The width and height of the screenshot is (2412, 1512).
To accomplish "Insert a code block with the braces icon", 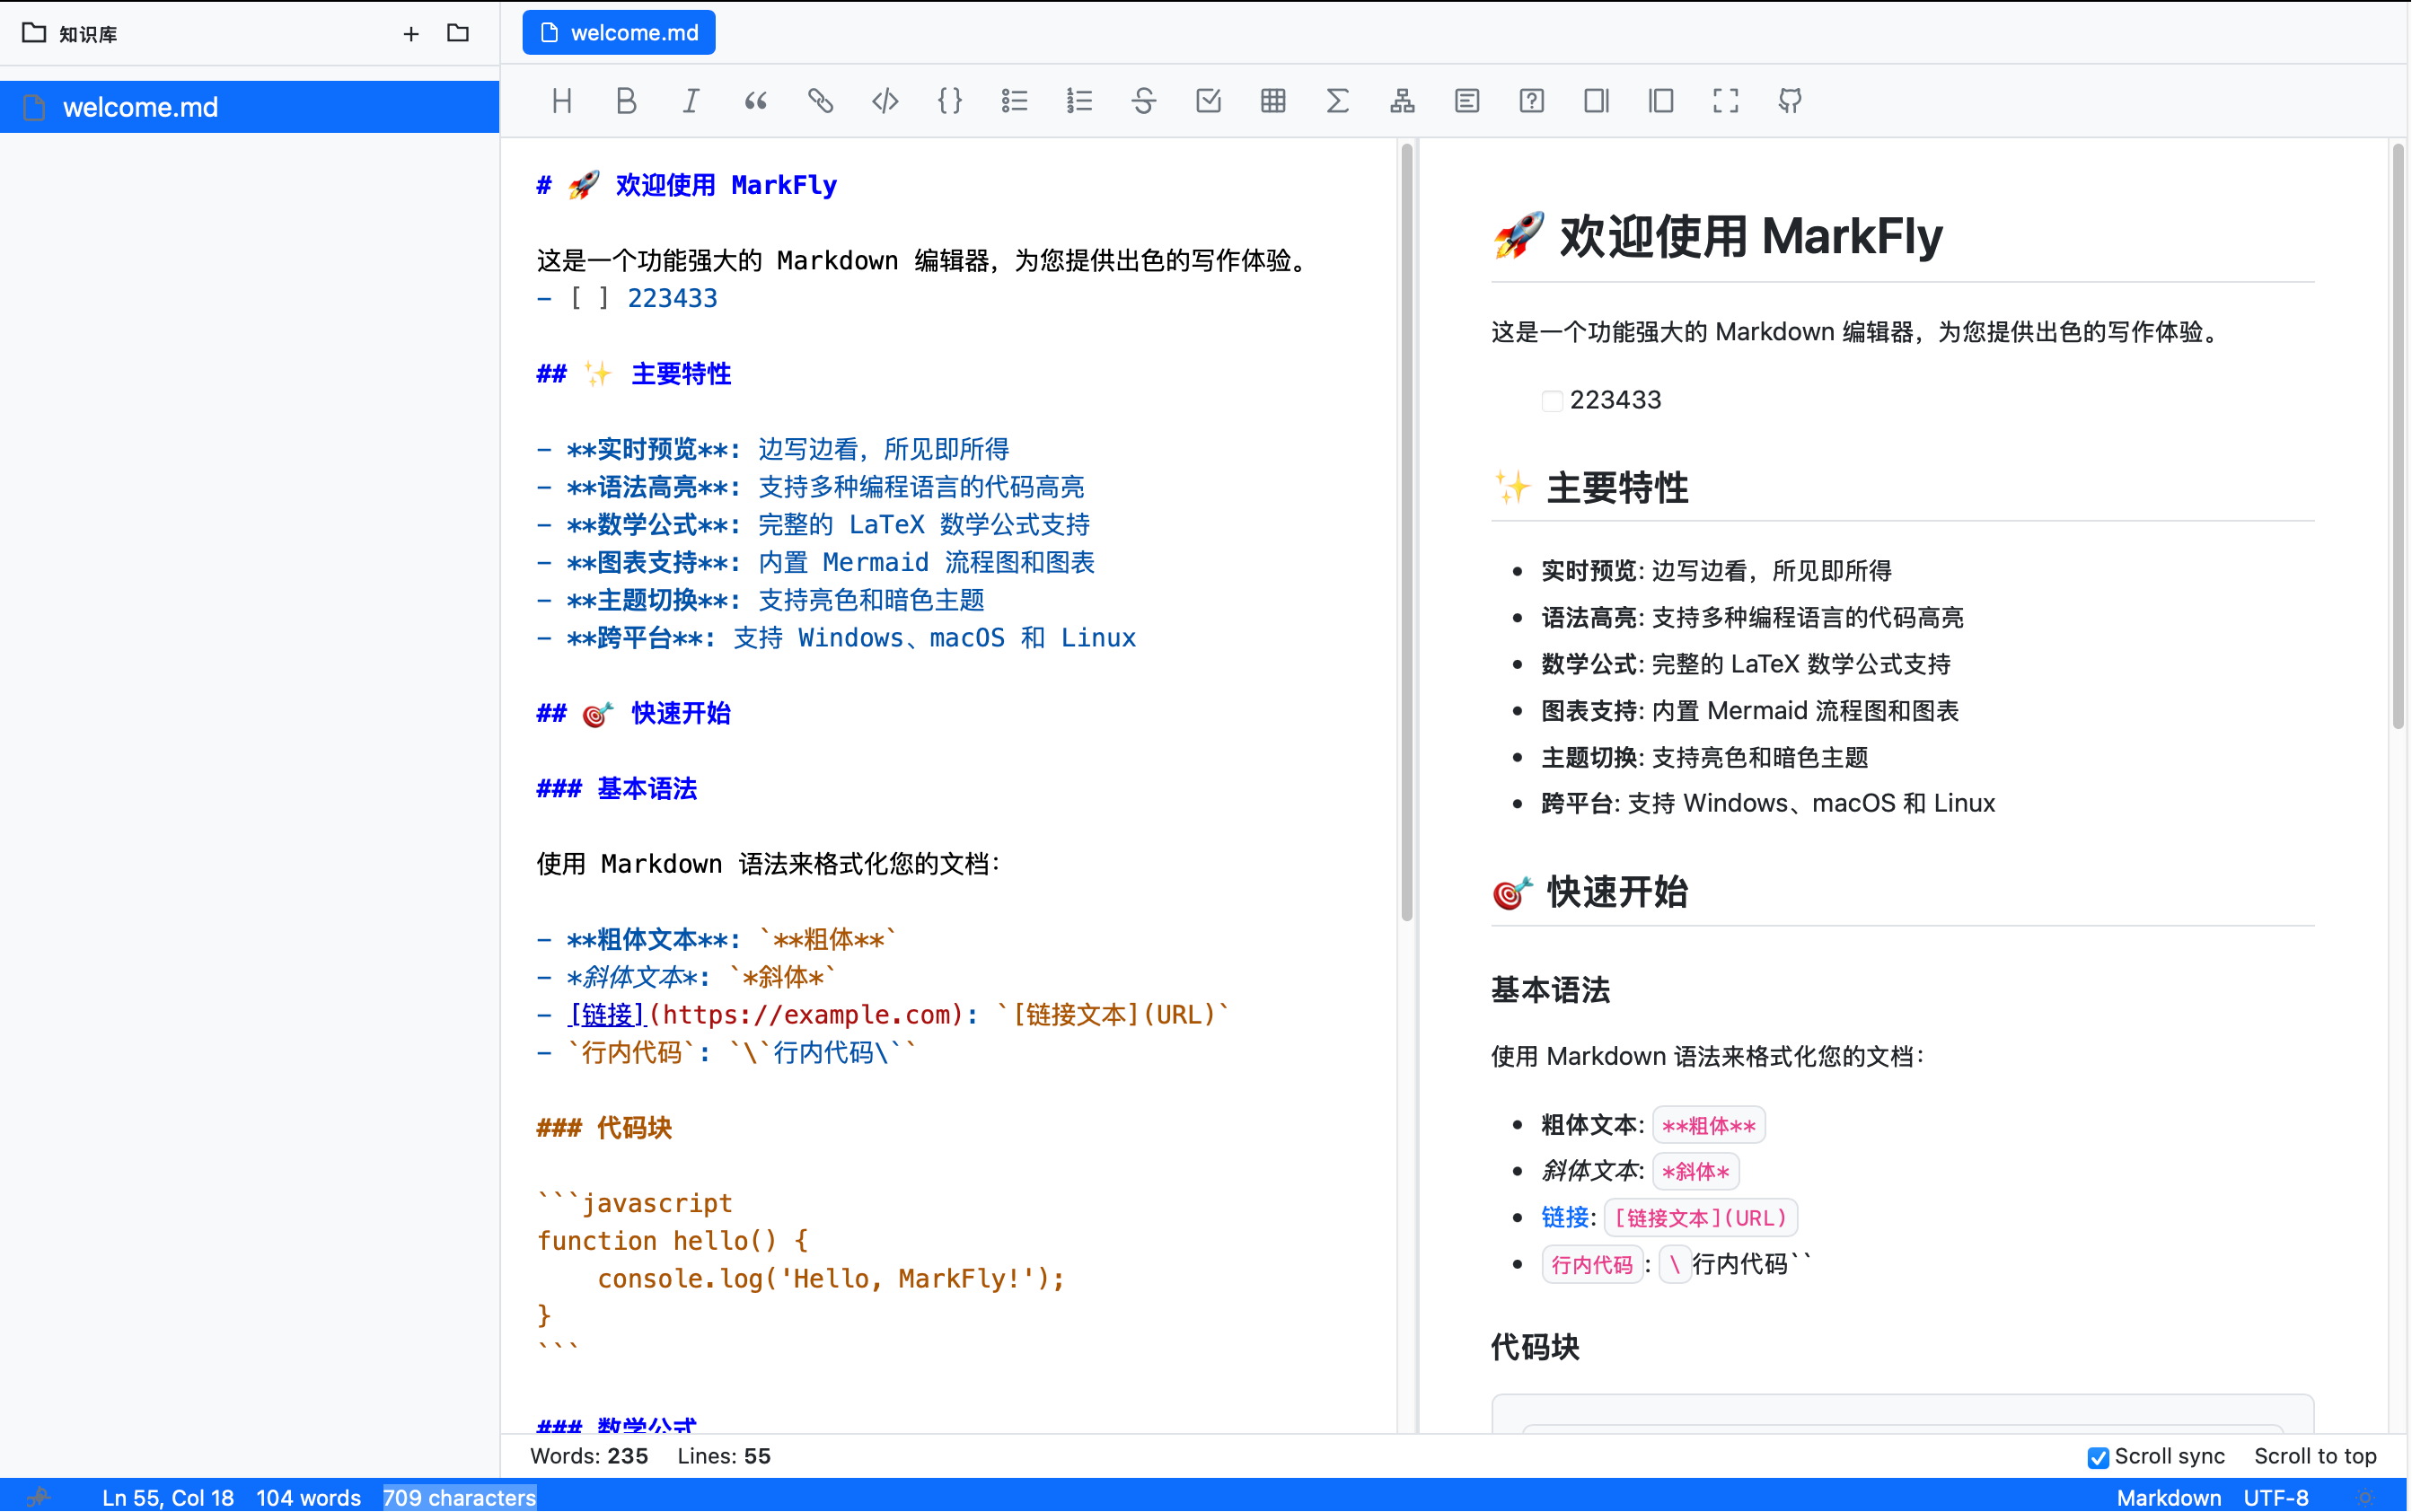I will point(950,100).
